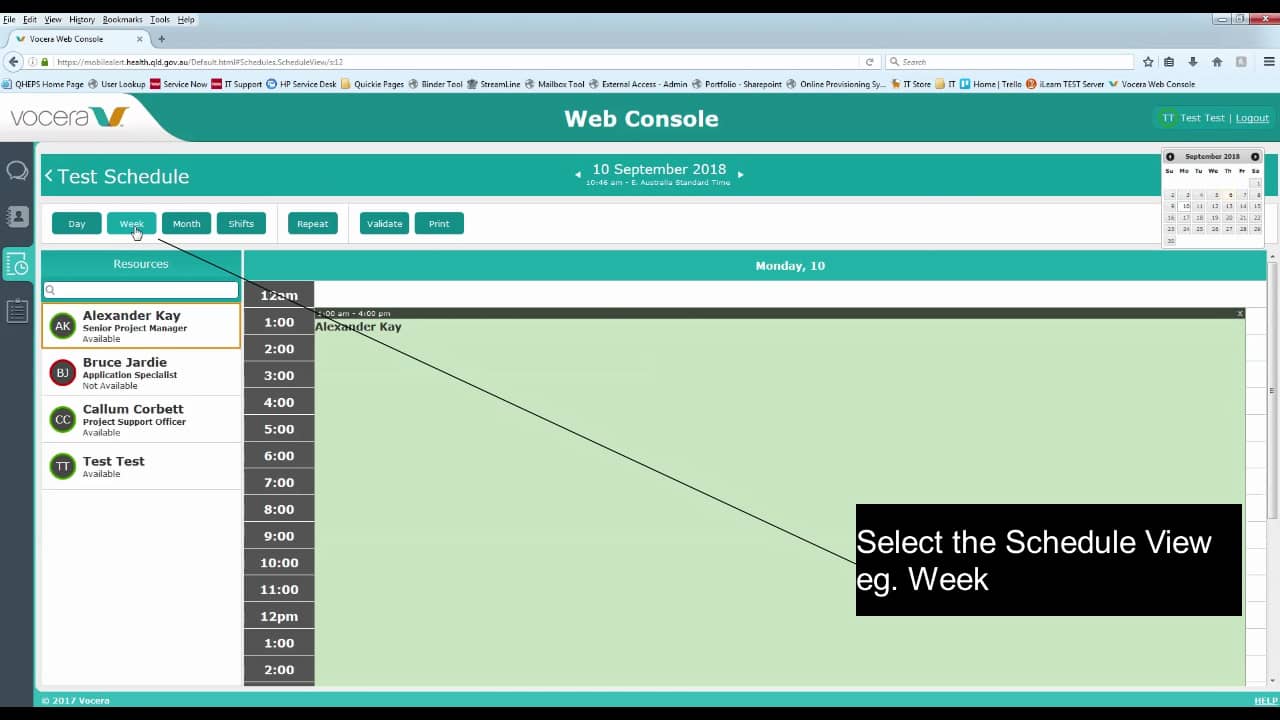The height and width of the screenshot is (720, 1280).
Task: Open the History menu
Action: [x=82, y=19]
